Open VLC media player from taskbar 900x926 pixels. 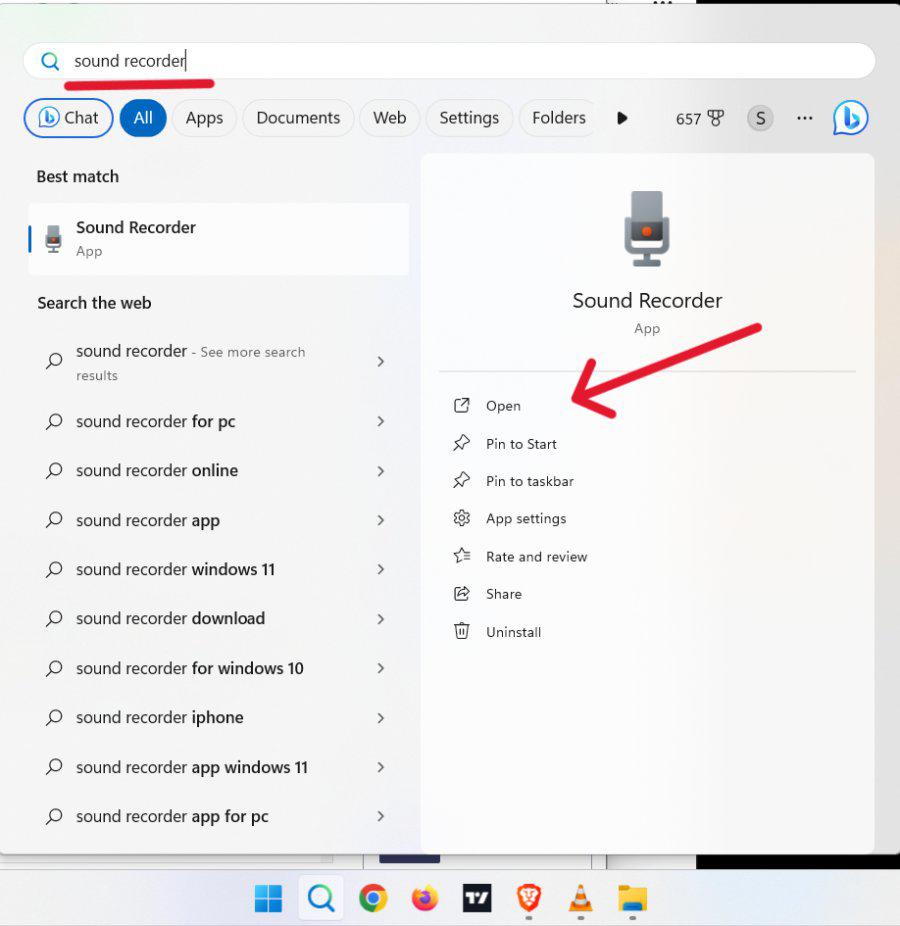[581, 898]
